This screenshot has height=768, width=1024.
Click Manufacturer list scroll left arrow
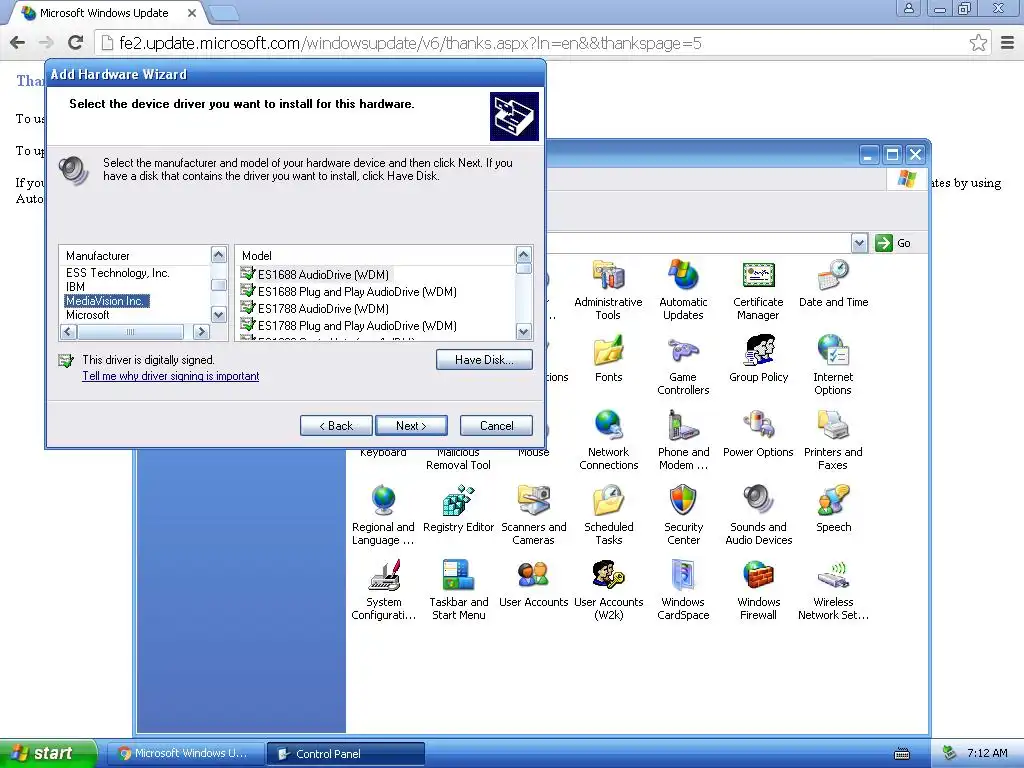click(69, 332)
